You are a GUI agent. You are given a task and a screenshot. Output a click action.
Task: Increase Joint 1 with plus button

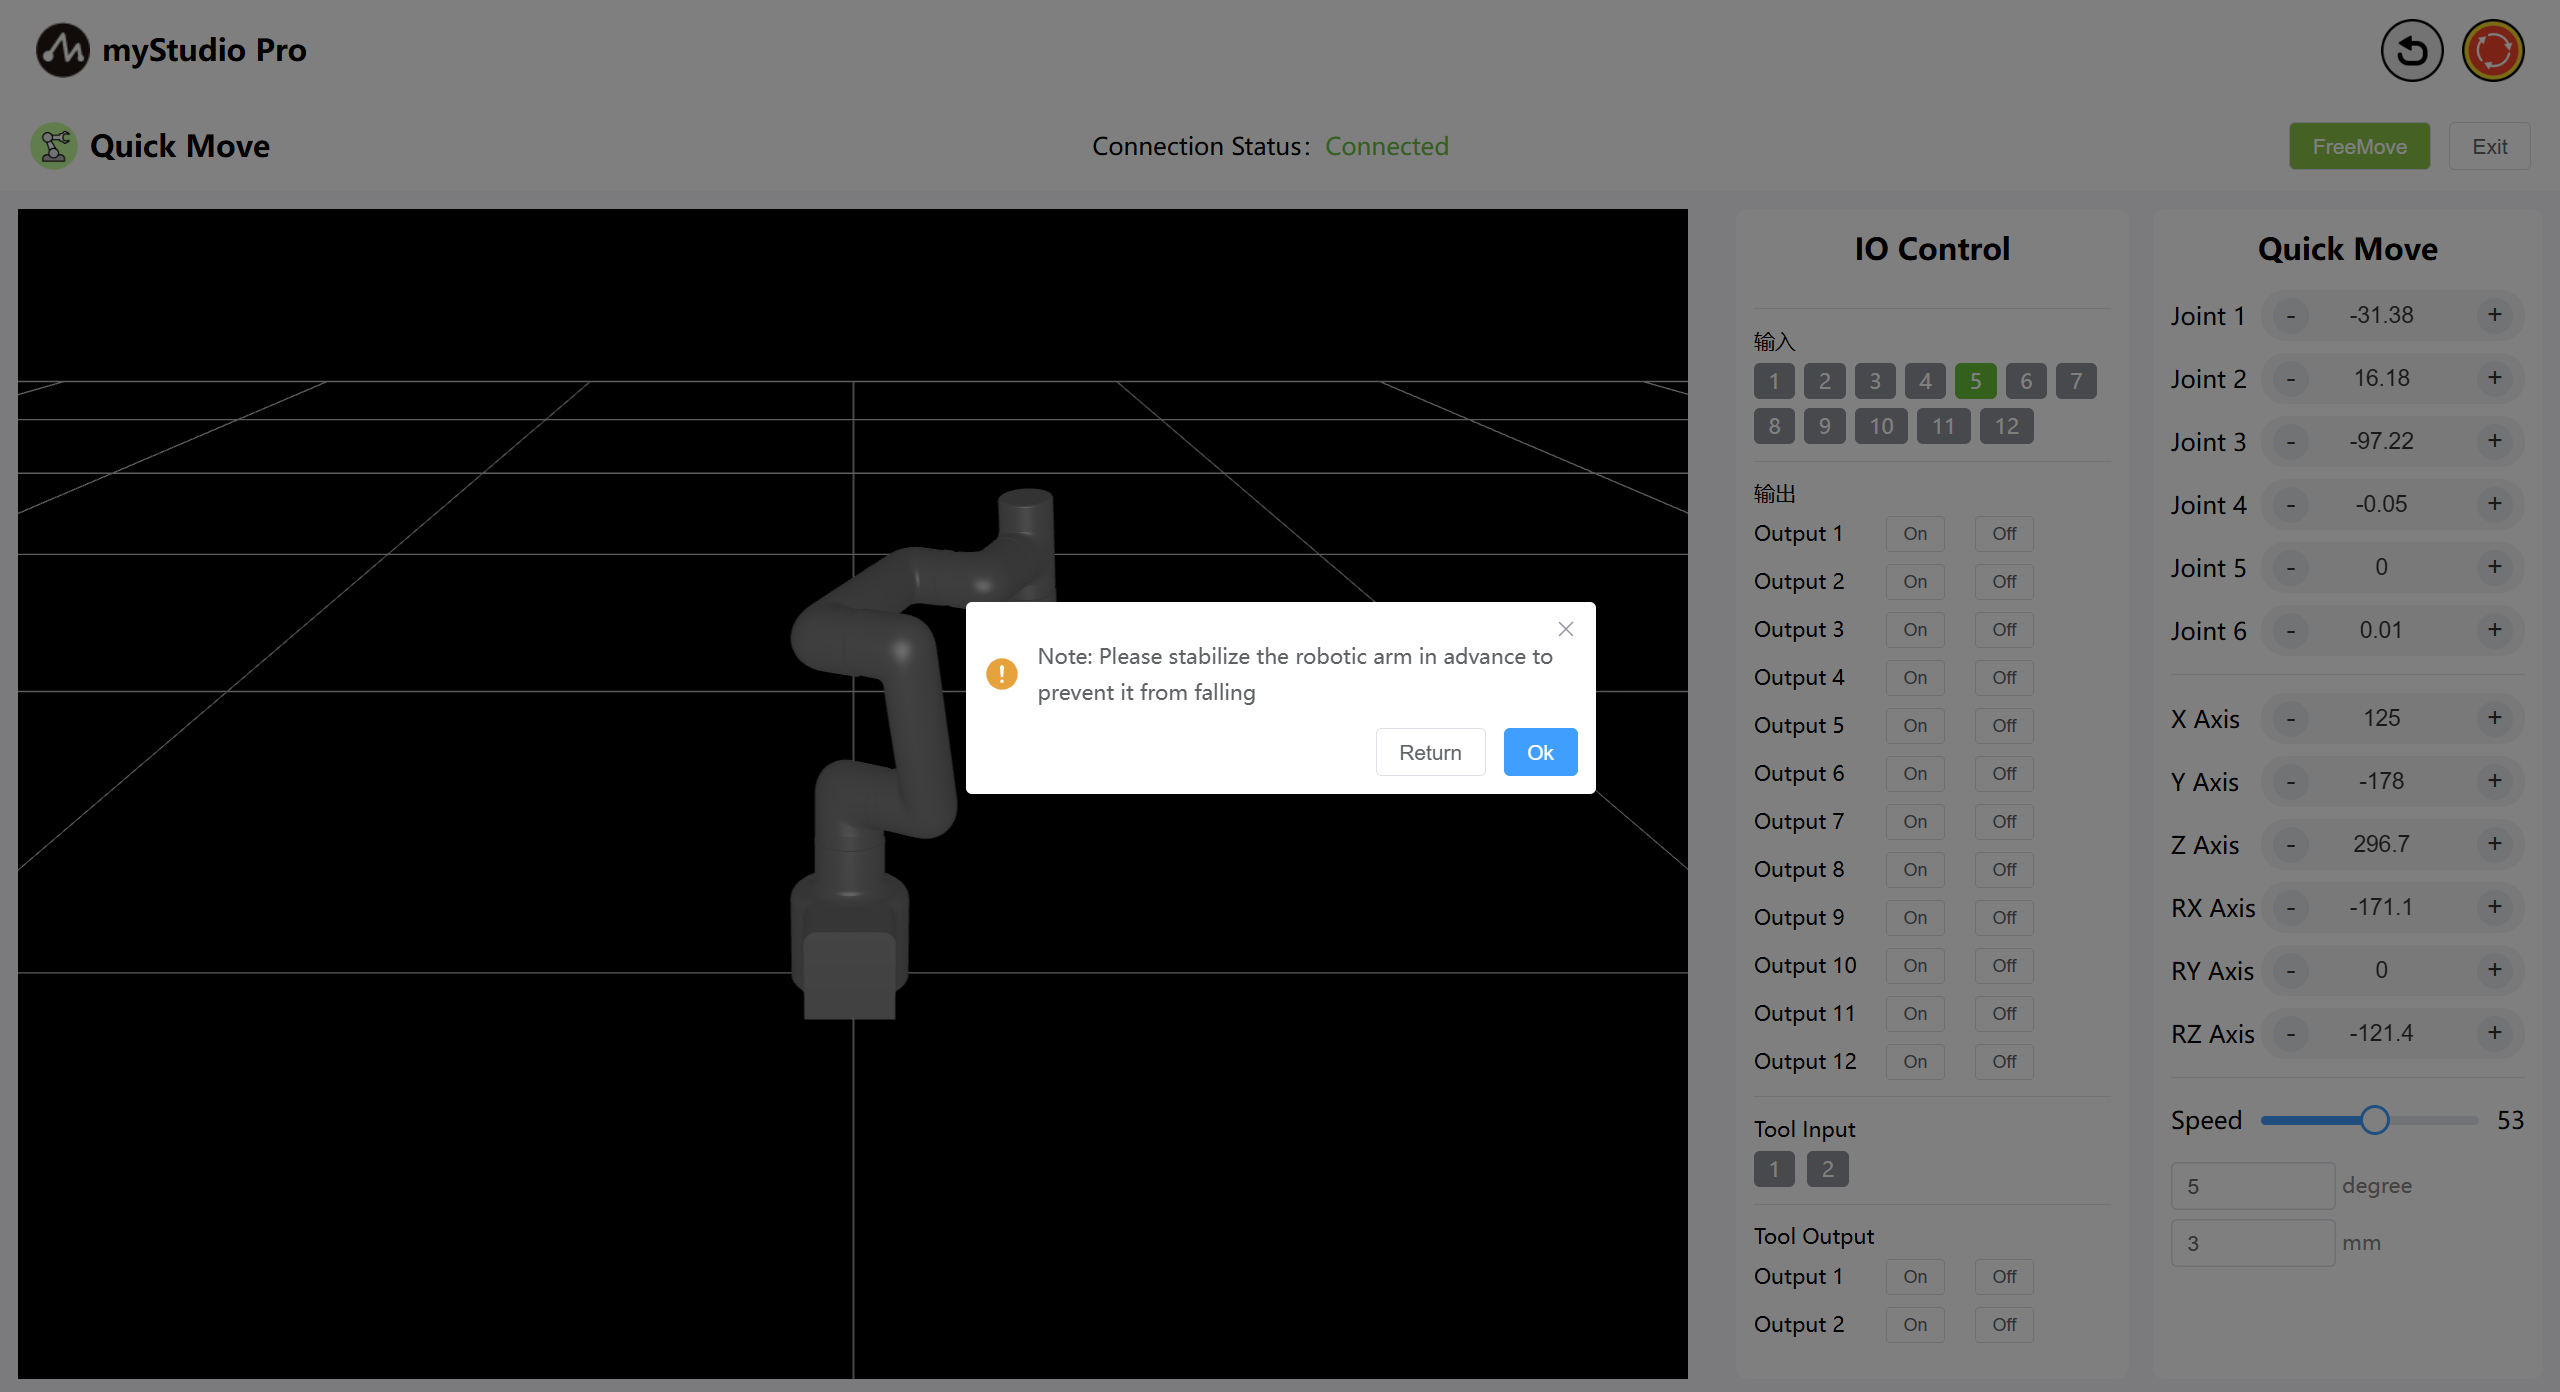point(2495,315)
